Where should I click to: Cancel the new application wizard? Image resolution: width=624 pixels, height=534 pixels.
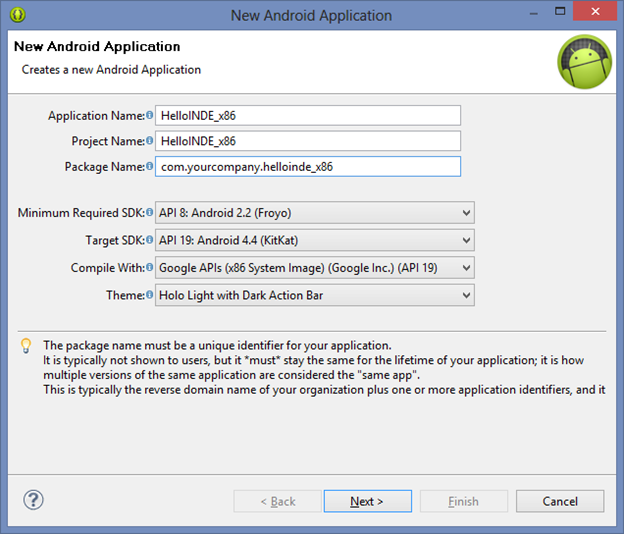tap(560, 501)
